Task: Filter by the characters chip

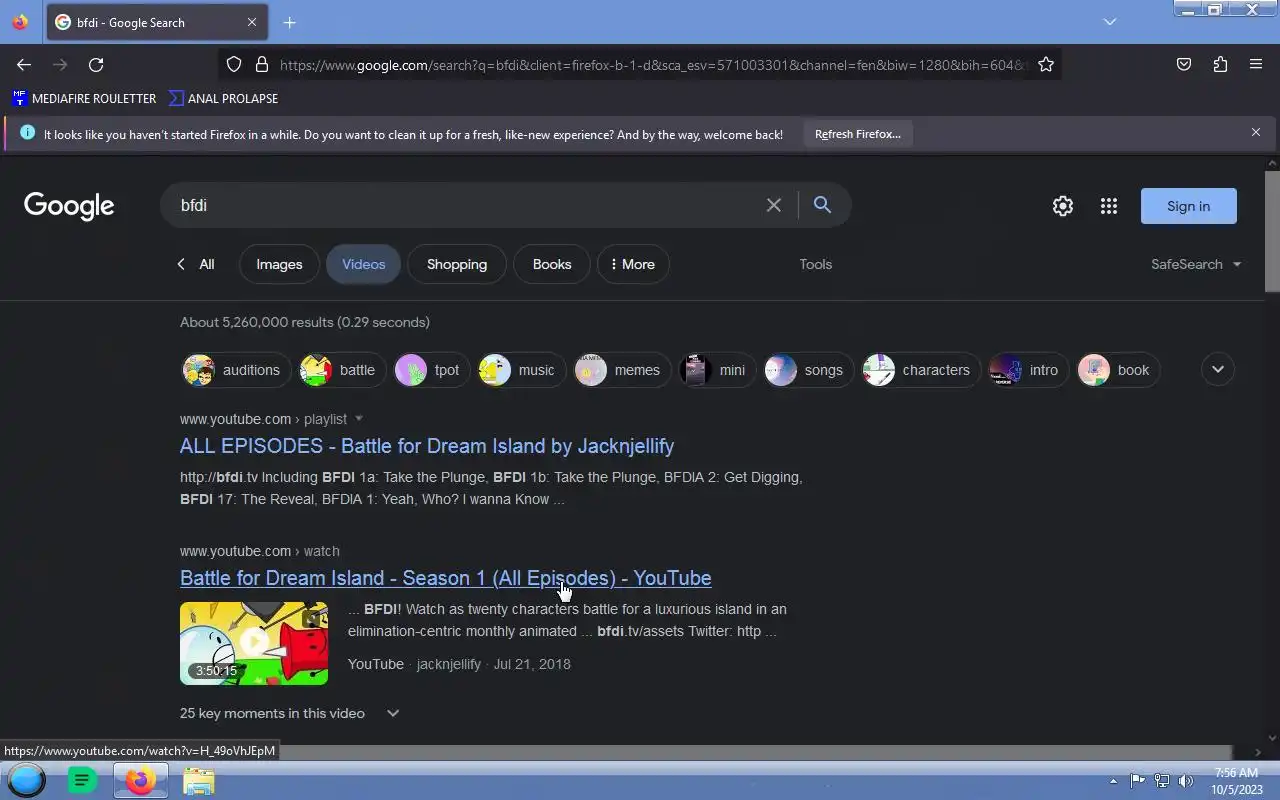Action: coord(921,370)
